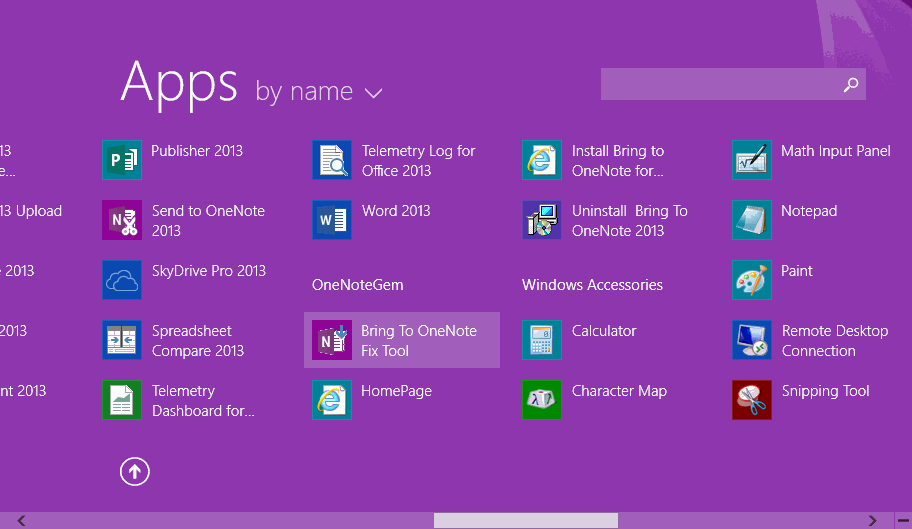This screenshot has width=912, height=529.
Task: Click the 'Snipping Tool' label text
Action: [825, 391]
